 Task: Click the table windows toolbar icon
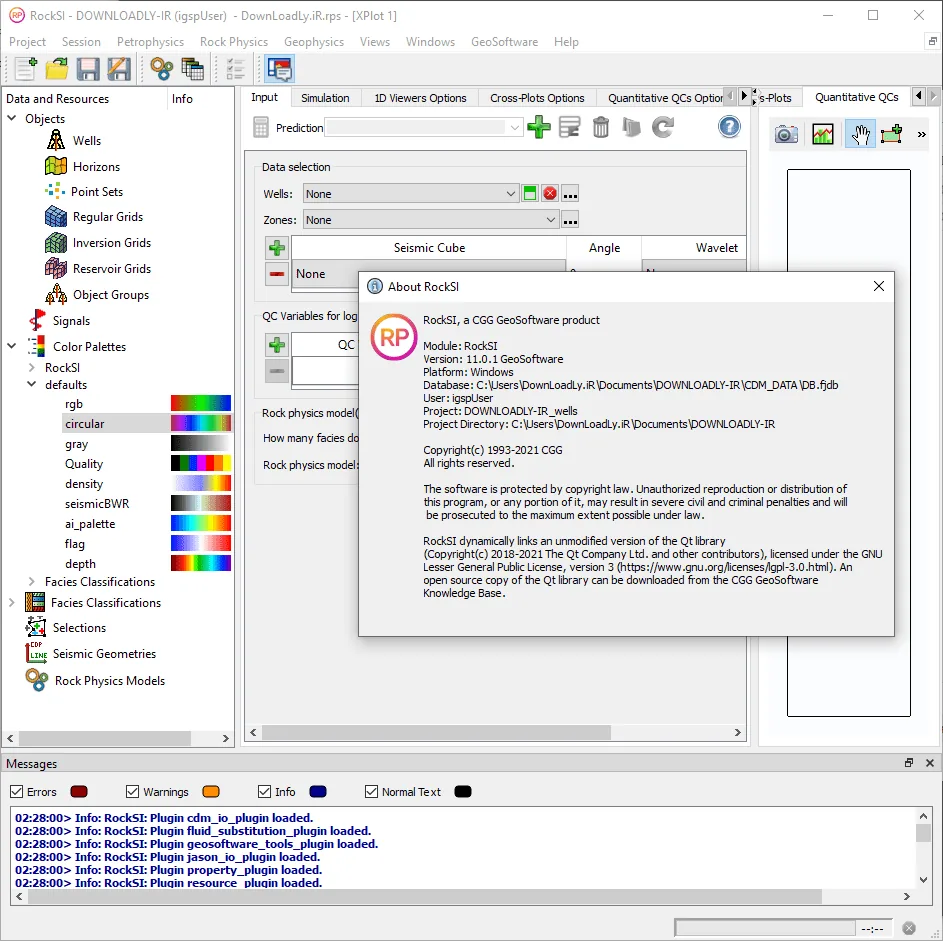[x=192, y=69]
